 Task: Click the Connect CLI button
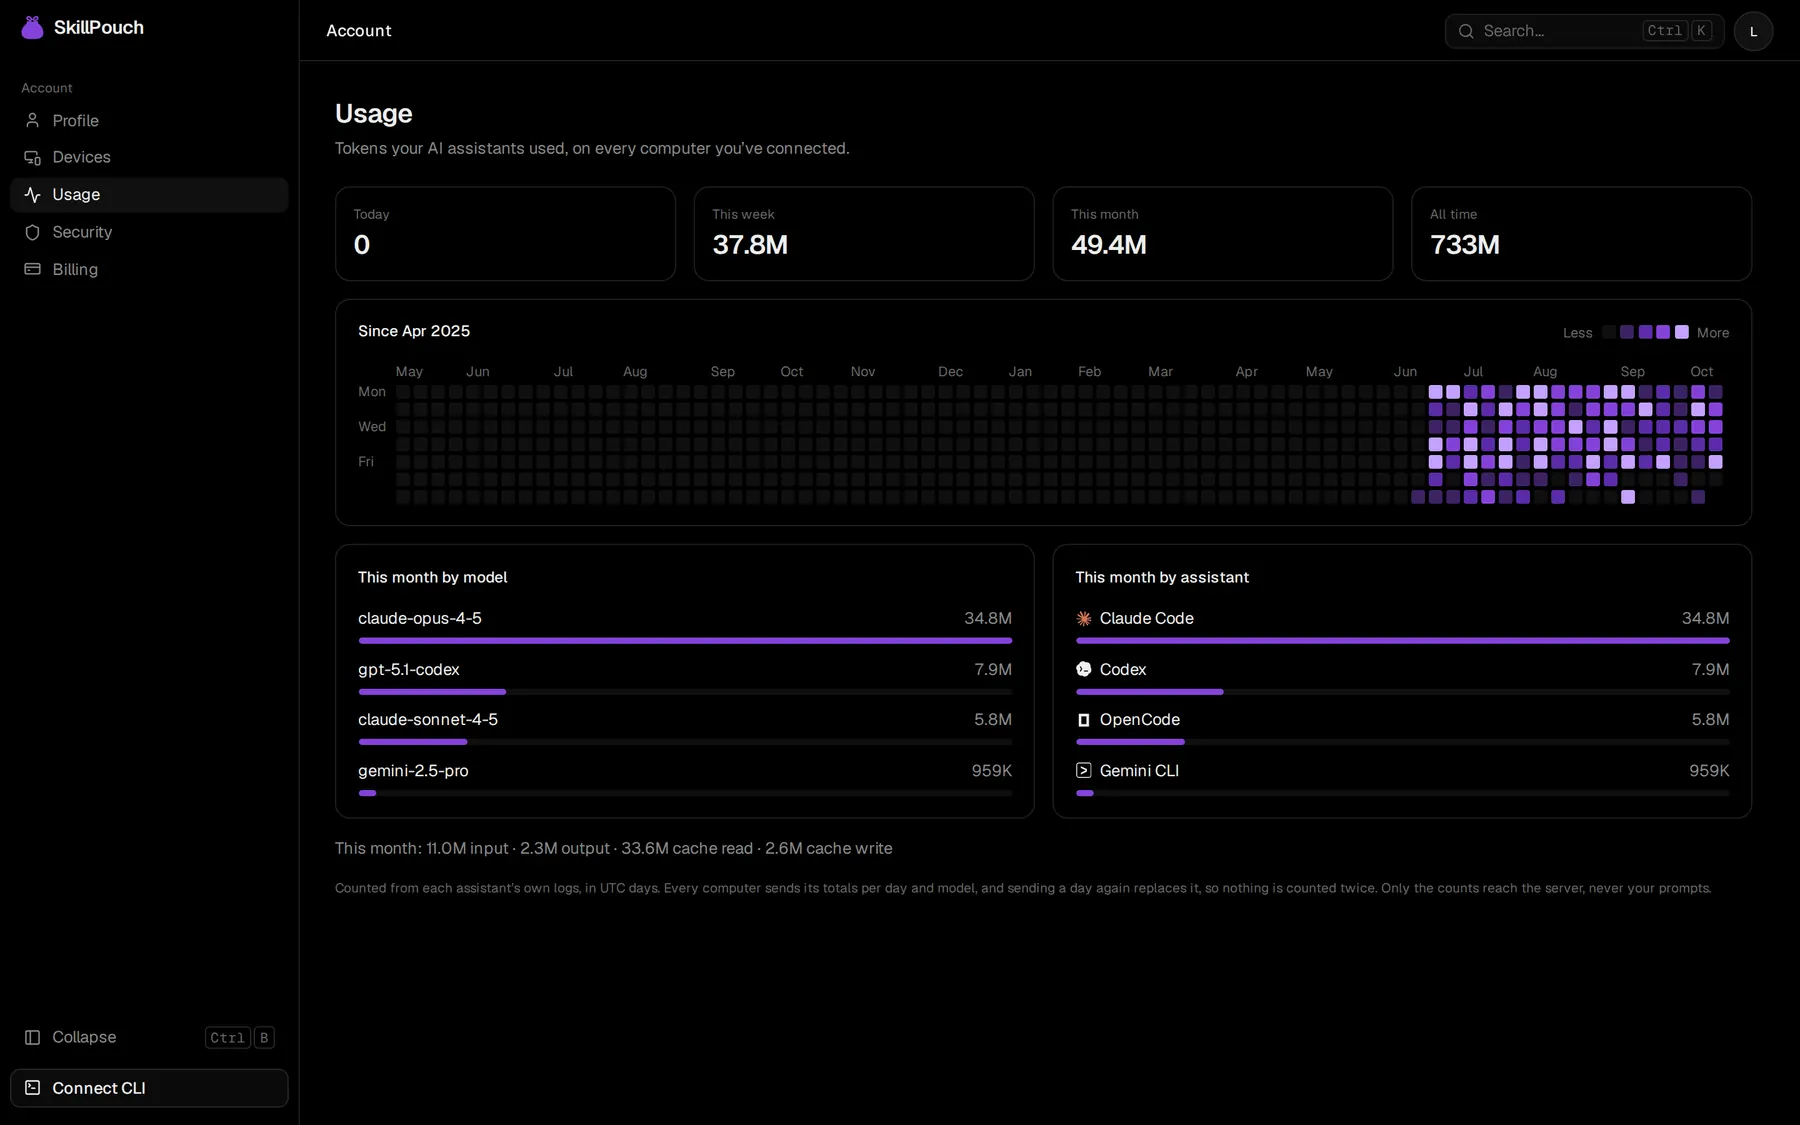(149, 1088)
